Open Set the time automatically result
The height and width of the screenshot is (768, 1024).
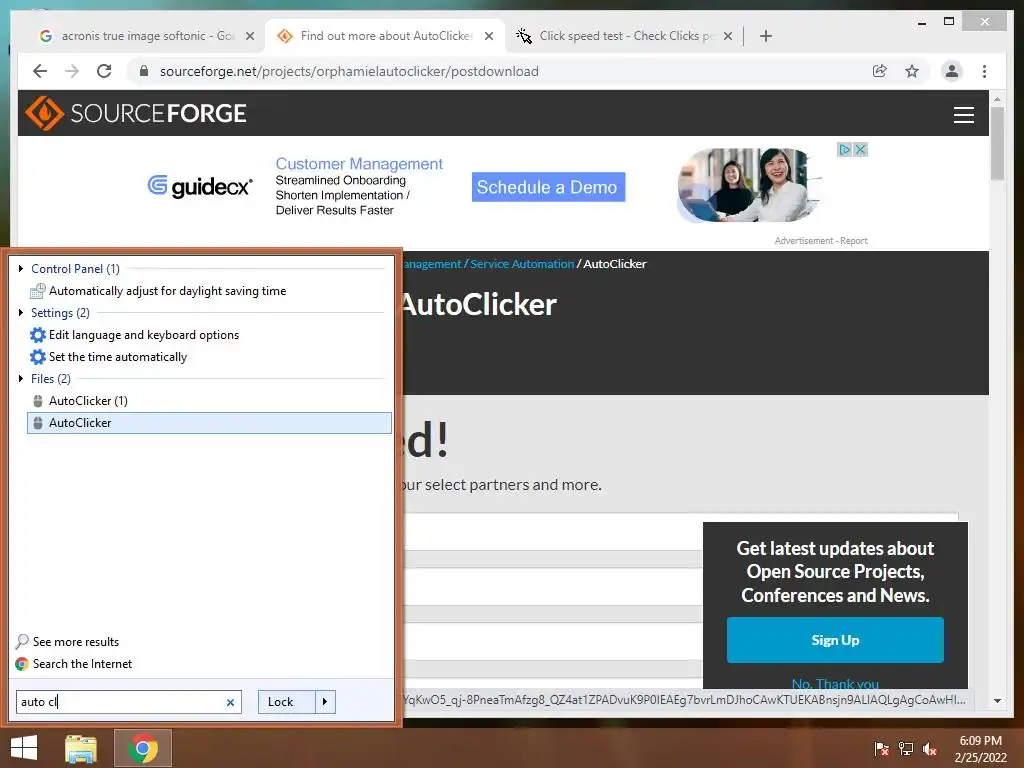click(x=118, y=357)
